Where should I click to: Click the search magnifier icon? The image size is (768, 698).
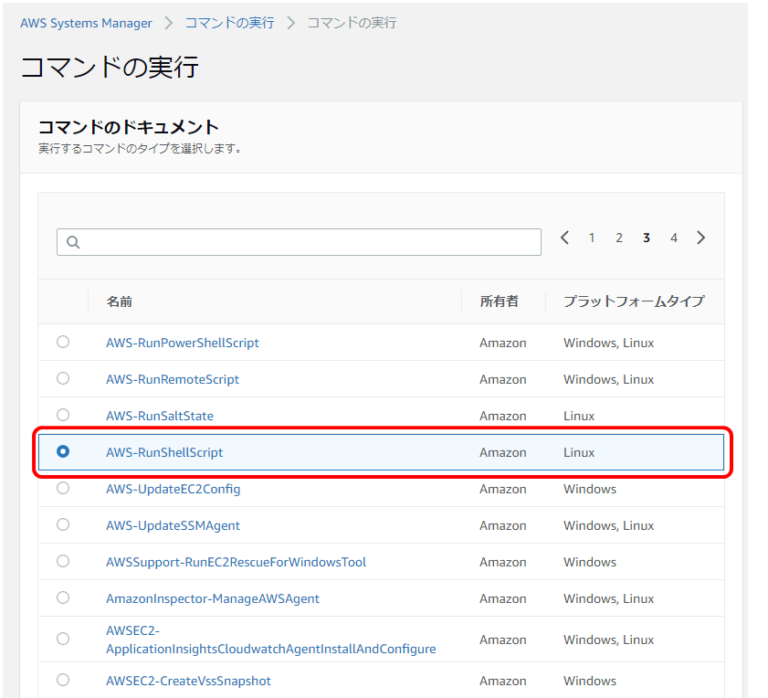click(x=73, y=242)
